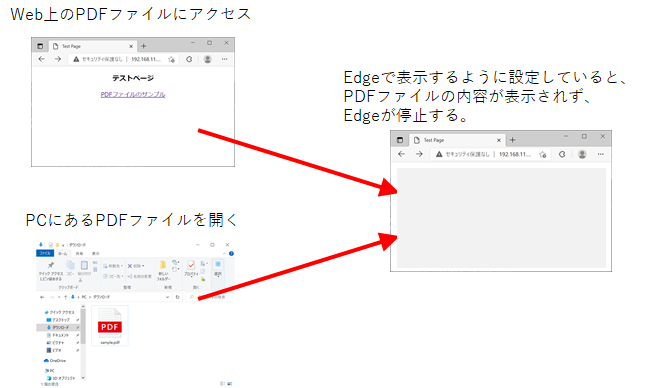This screenshot has width=646, height=388.
Task: Select ダウンロード in Explorer sidebar
Action: click(x=58, y=327)
